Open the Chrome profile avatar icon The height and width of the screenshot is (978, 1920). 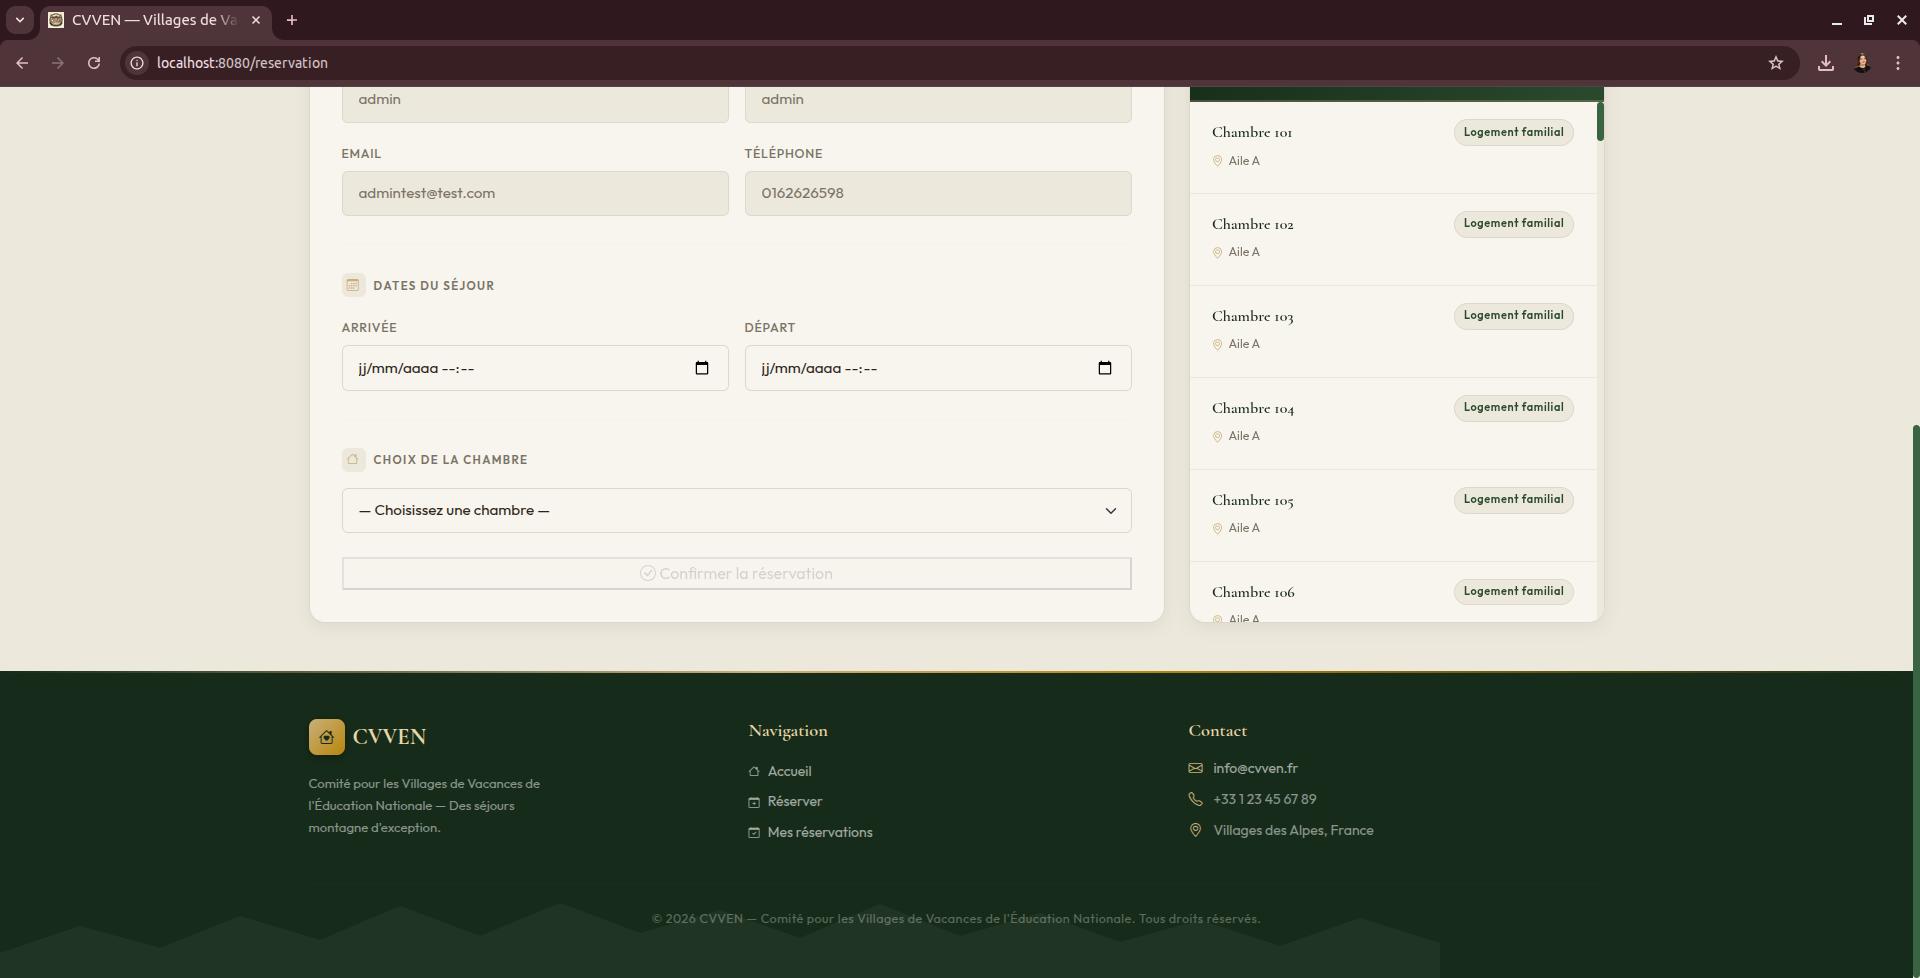(x=1862, y=63)
